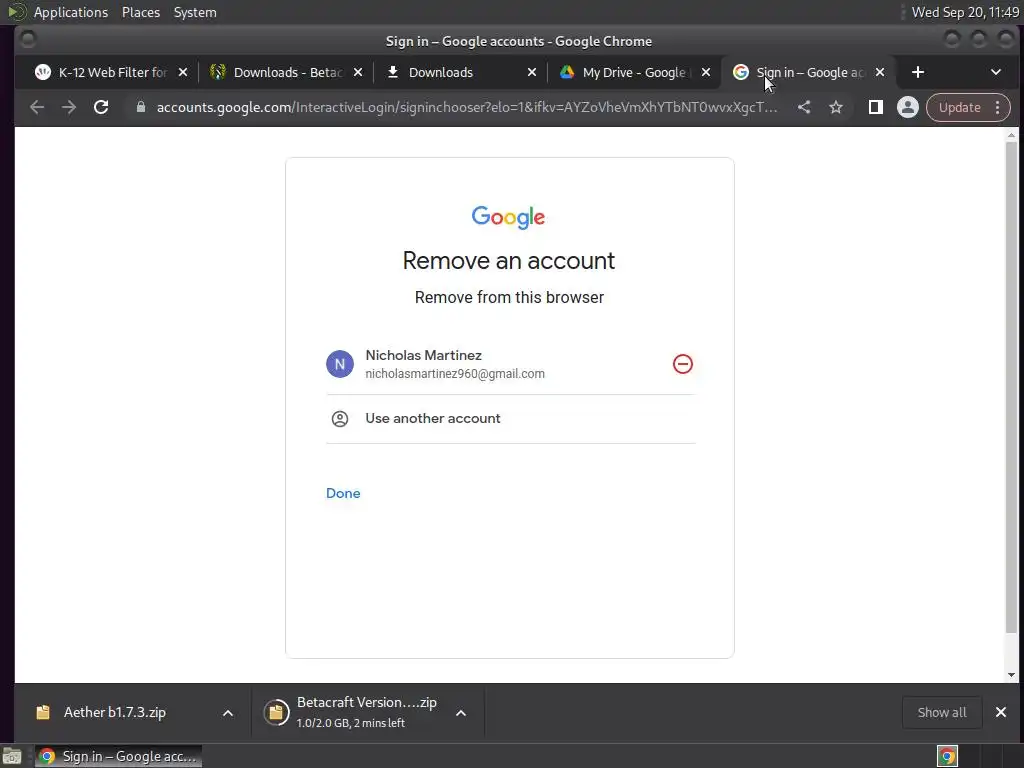Open Chrome three-dot menu
The image size is (1024, 768).
coord(997,108)
